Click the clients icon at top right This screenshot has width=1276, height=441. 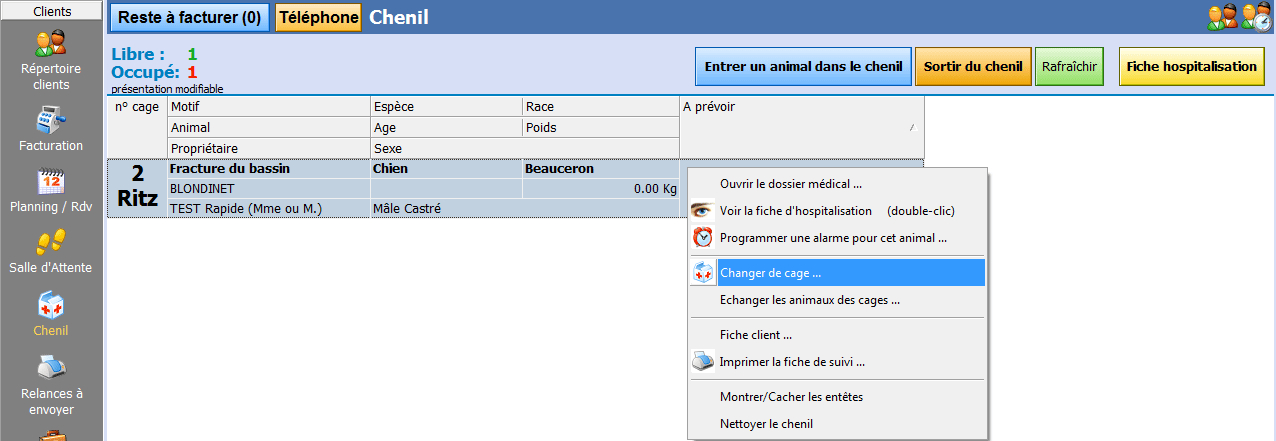click(1222, 17)
